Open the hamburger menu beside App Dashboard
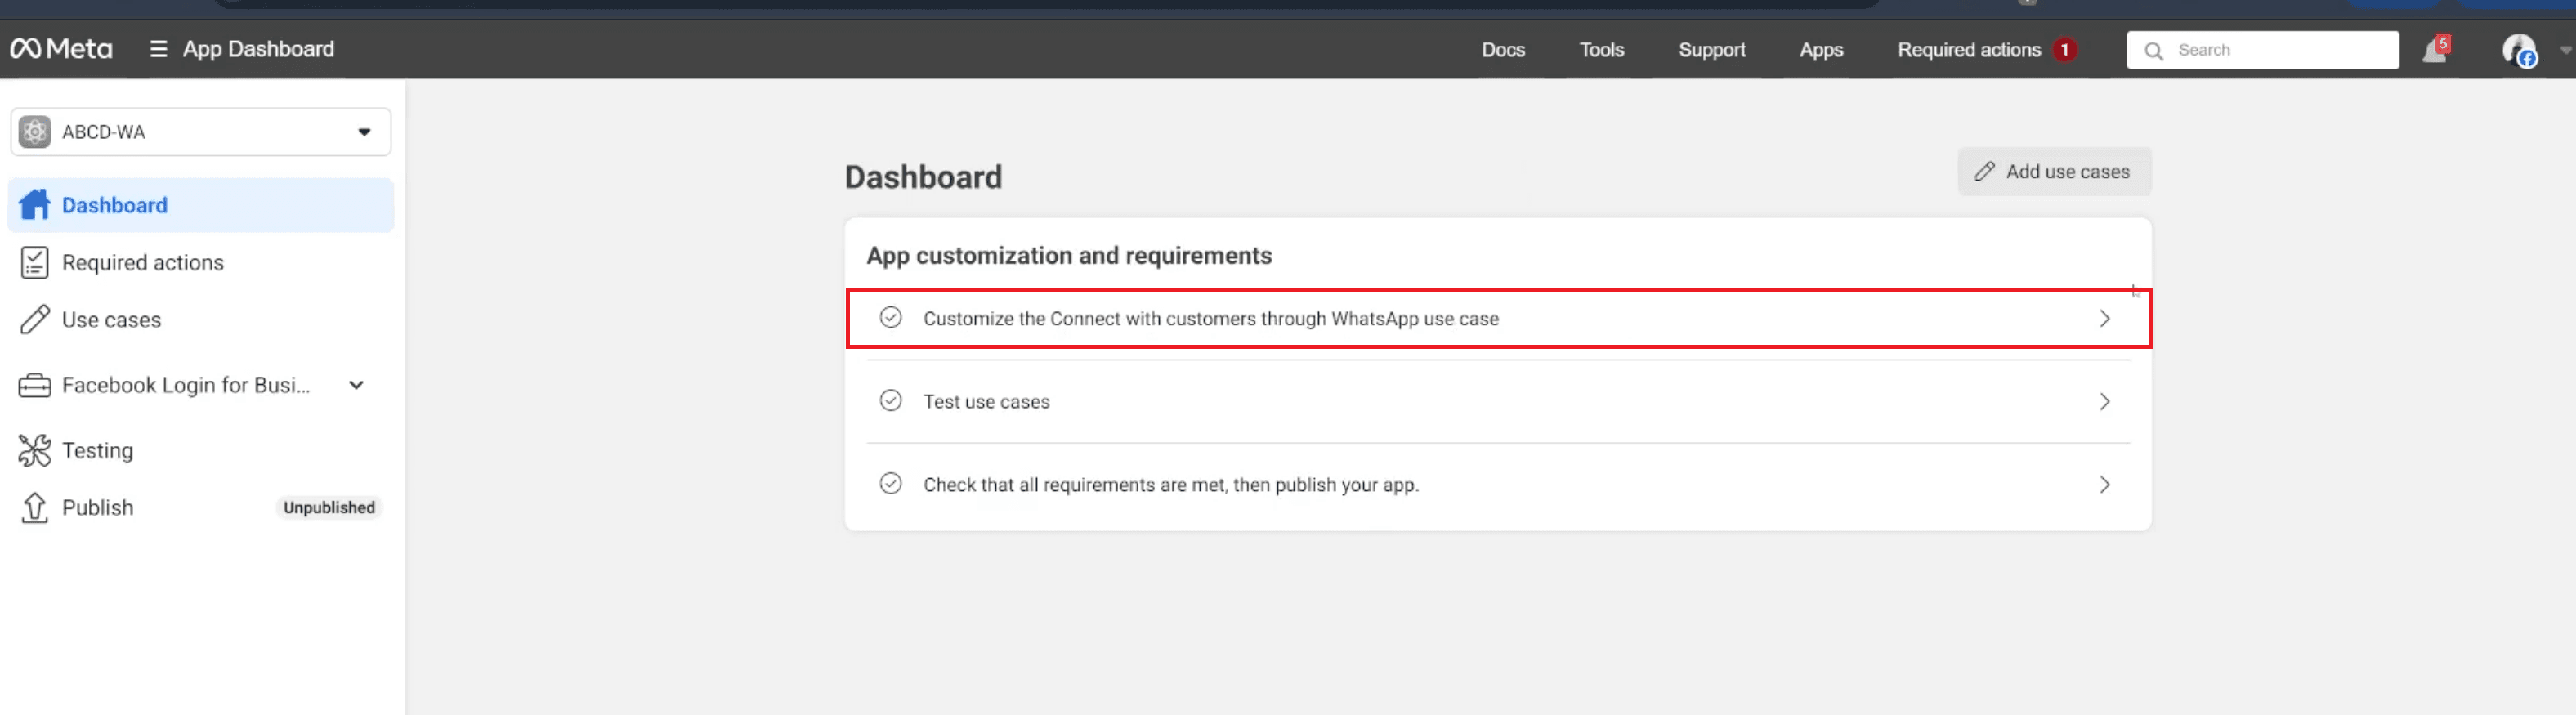The width and height of the screenshot is (2576, 715). click(158, 49)
